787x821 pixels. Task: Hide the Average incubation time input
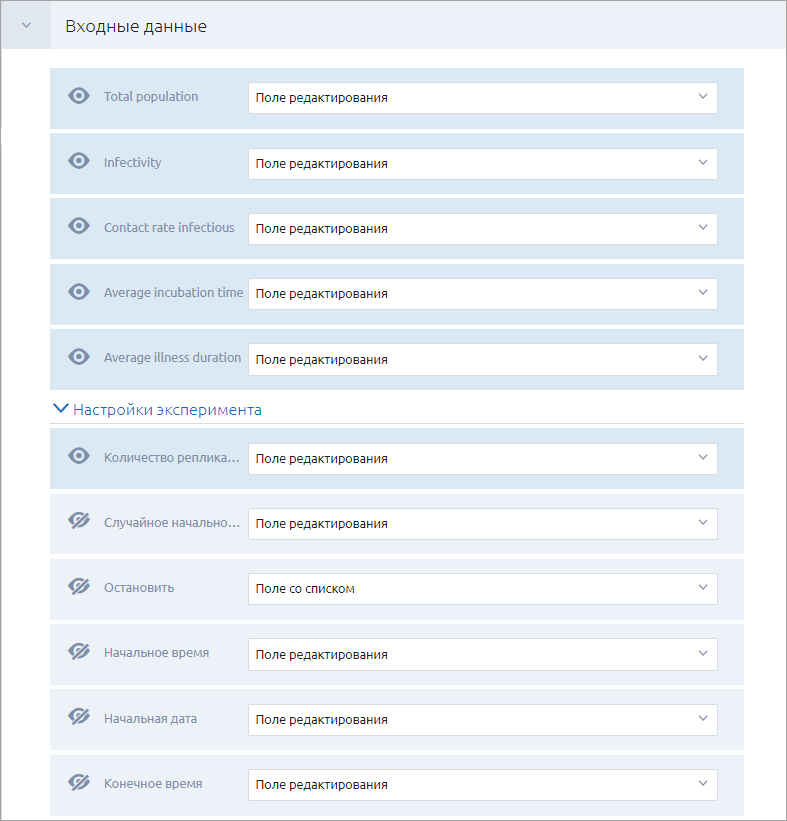(x=79, y=292)
